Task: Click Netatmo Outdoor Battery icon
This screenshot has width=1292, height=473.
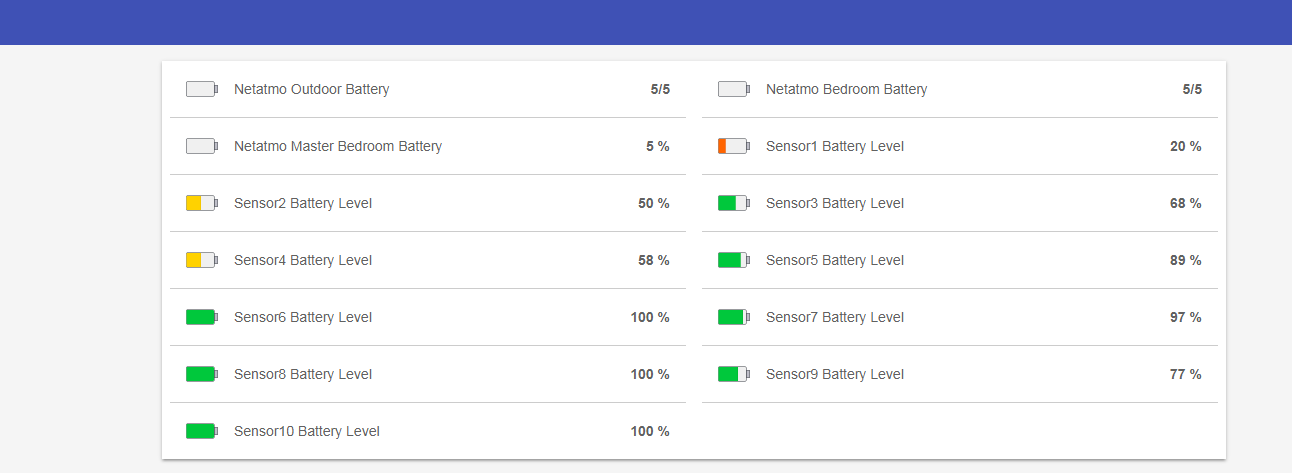Action: click(202, 89)
